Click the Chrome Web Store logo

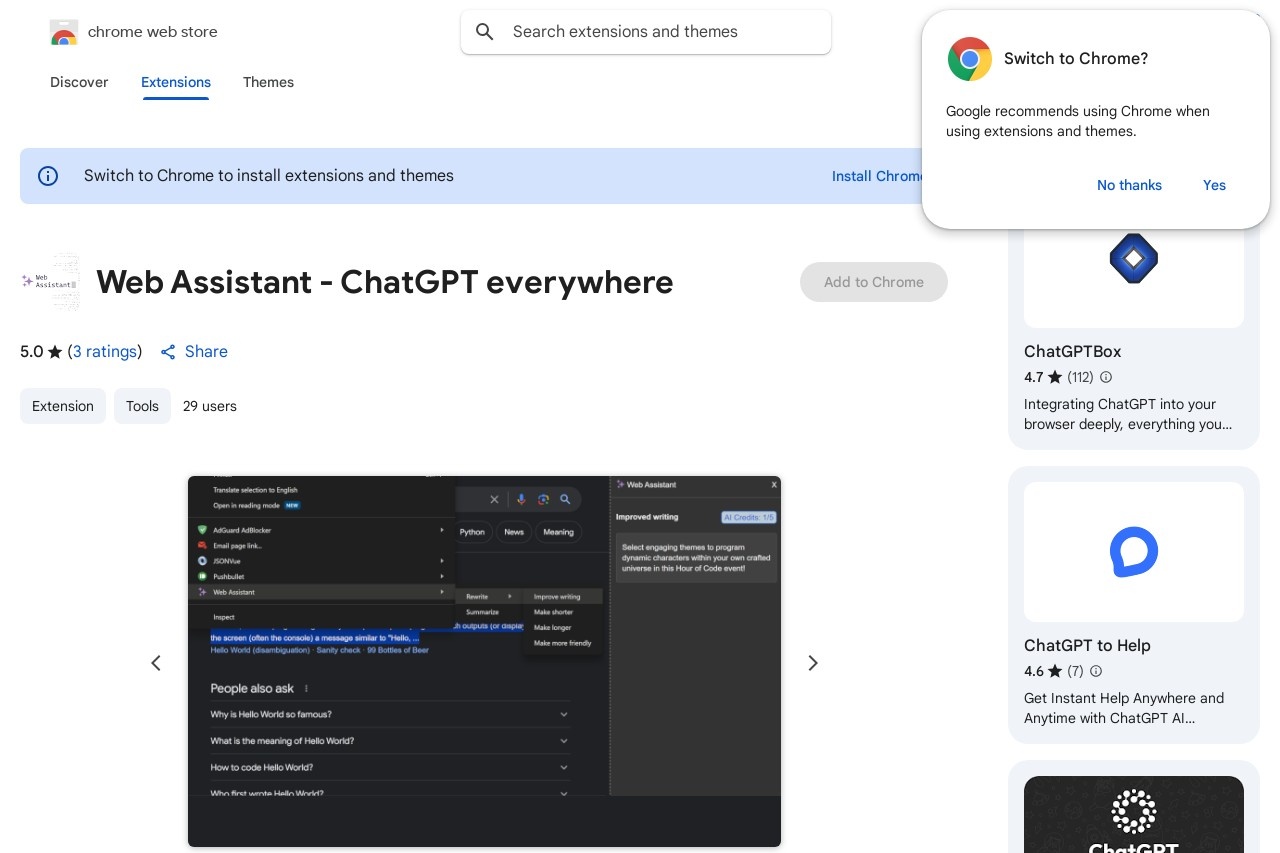tap(64, 32)
